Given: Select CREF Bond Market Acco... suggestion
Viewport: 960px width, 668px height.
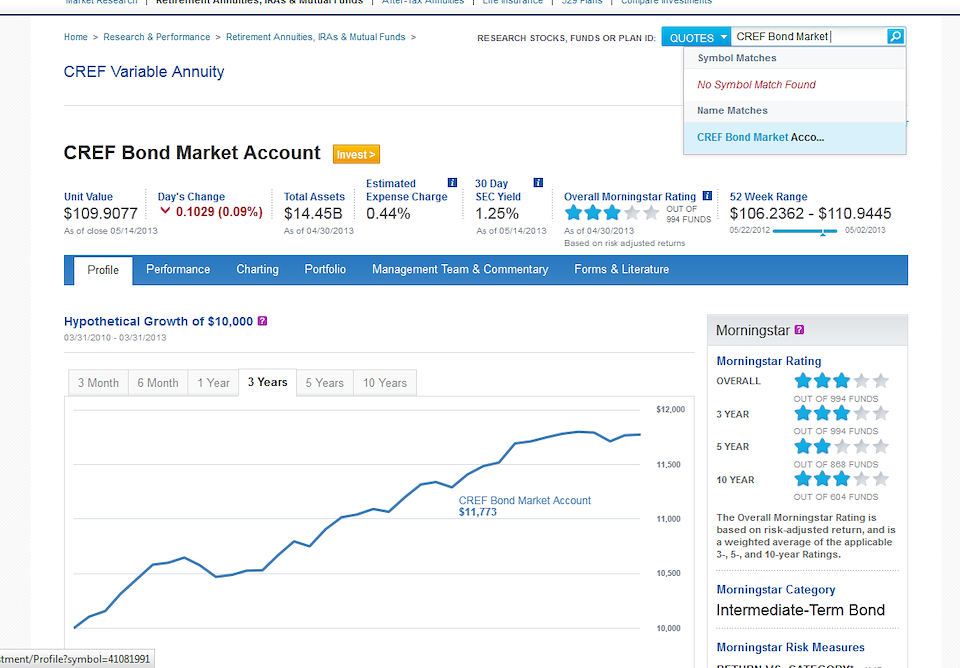Looking at the screenshot, I should (x=794, y=138).
